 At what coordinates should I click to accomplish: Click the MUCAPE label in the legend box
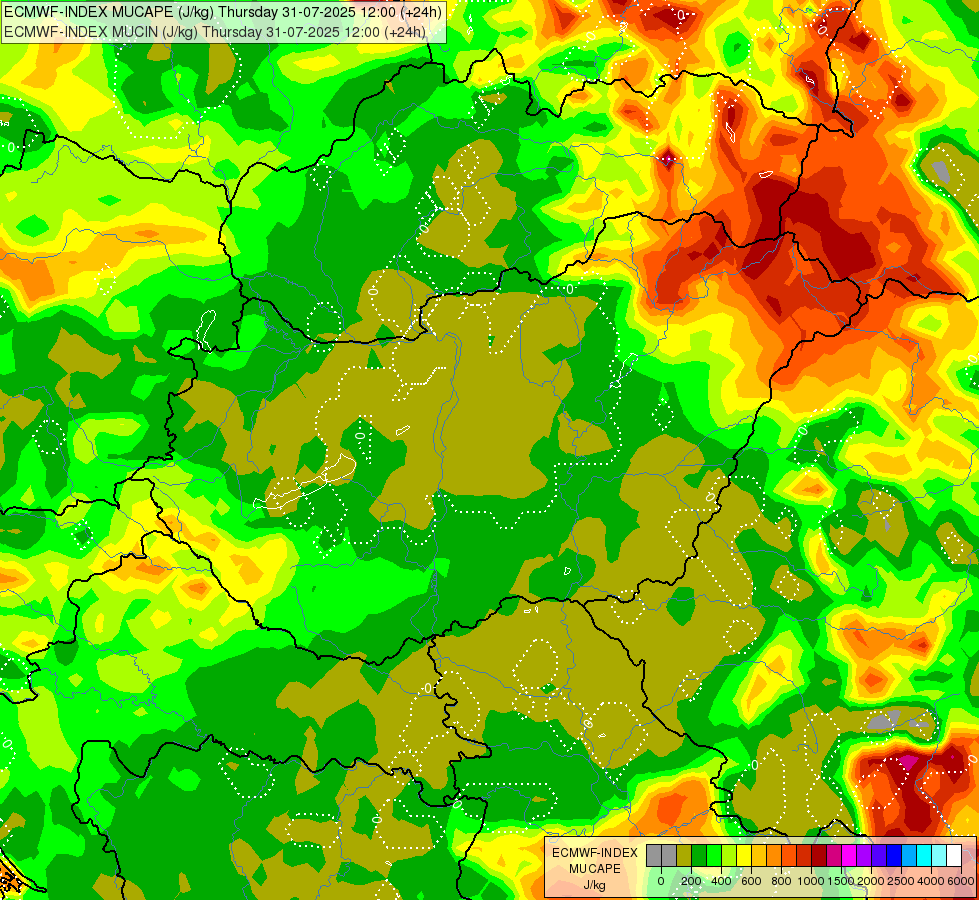(x=595, y=869)
